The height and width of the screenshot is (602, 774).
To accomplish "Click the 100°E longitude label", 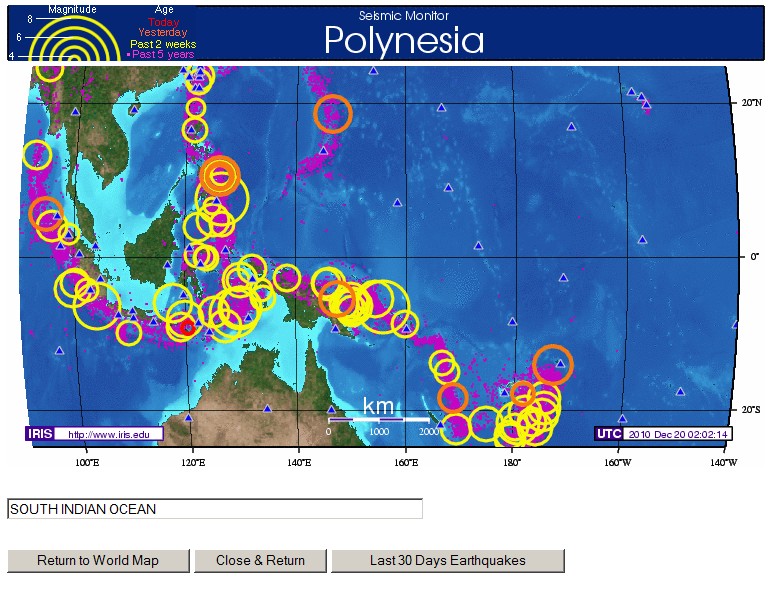I will tap(87, 463).
